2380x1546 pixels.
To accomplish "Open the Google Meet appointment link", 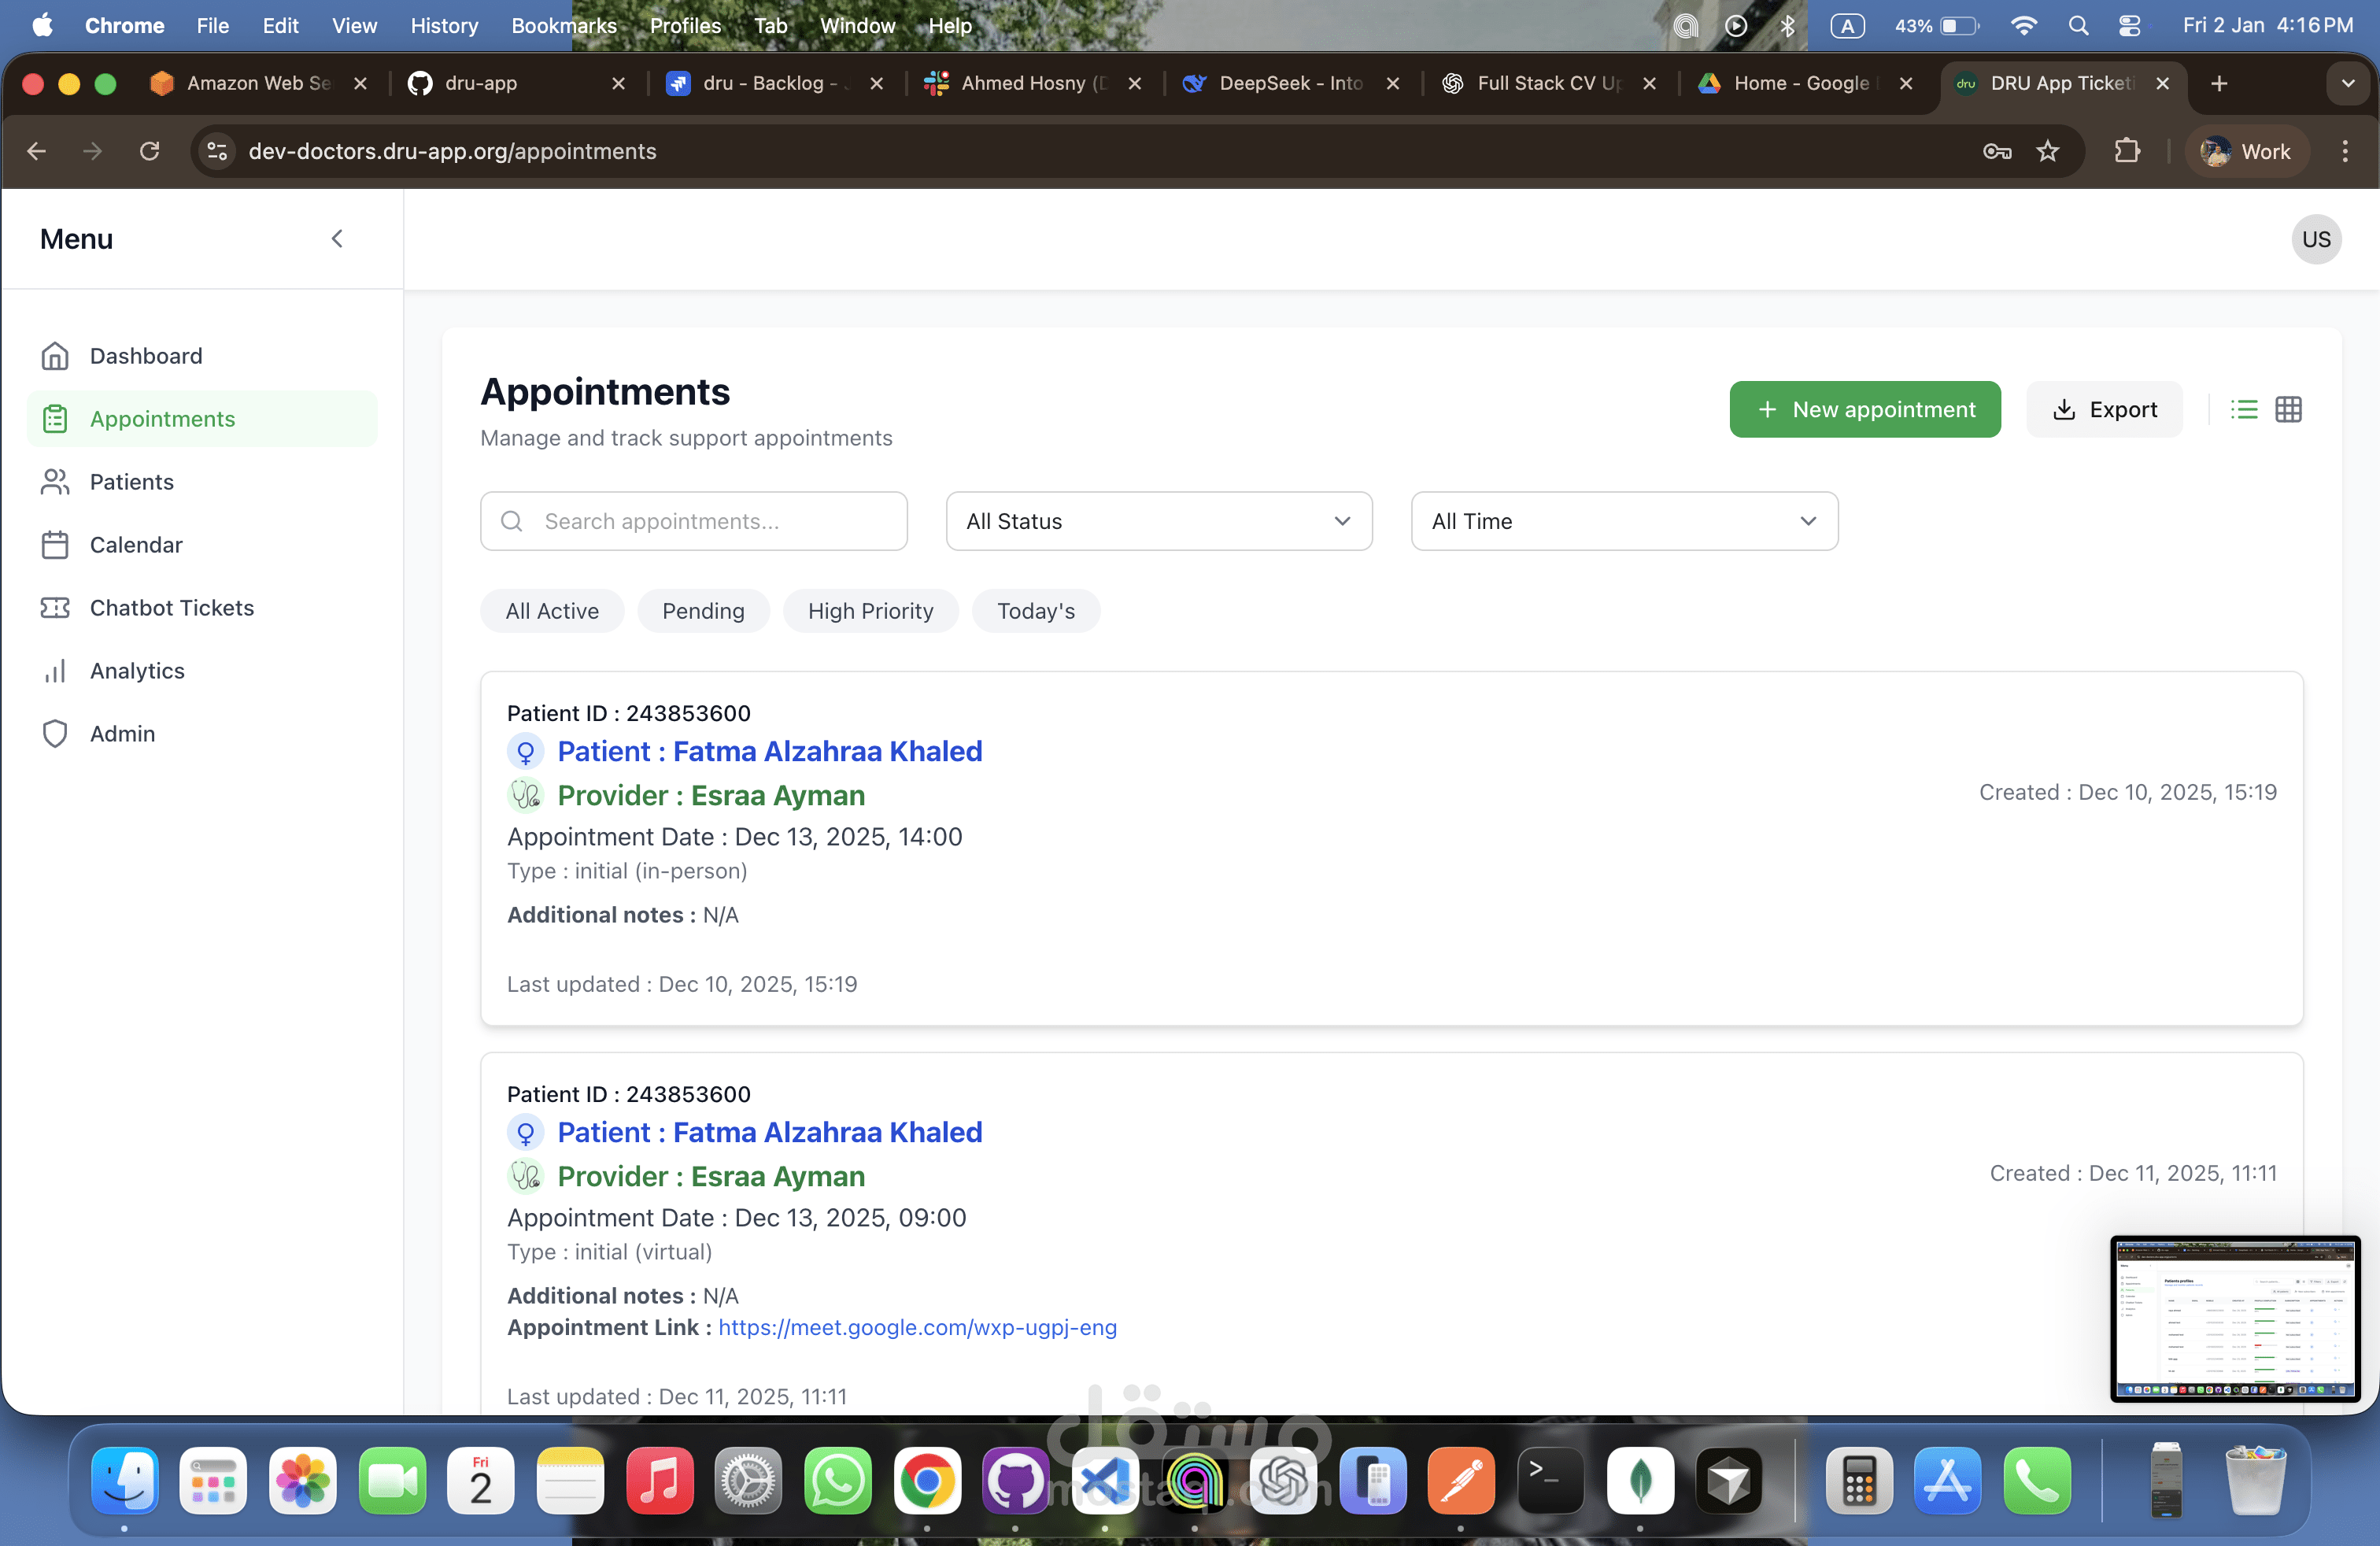I will (917, 1327).
